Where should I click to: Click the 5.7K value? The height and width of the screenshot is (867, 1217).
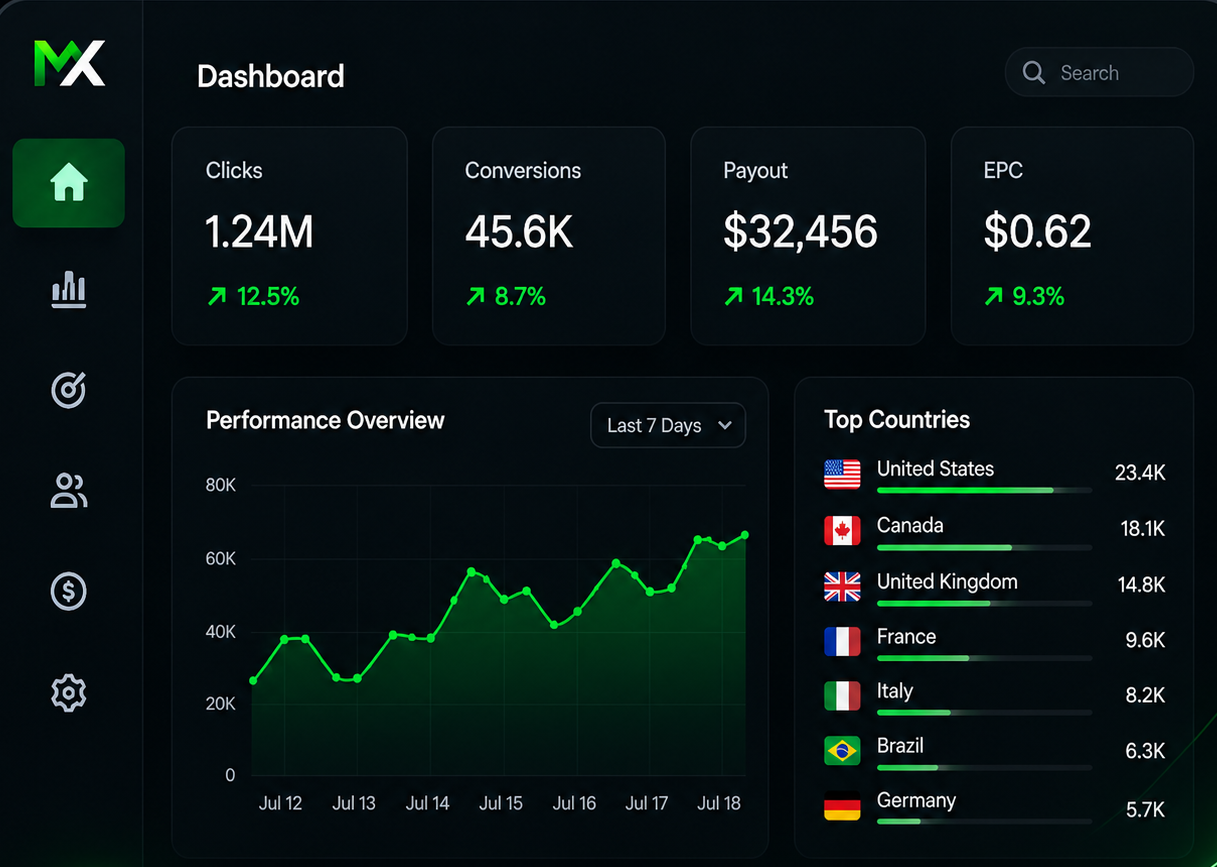pyautogui.click(x=1146, y=810)
